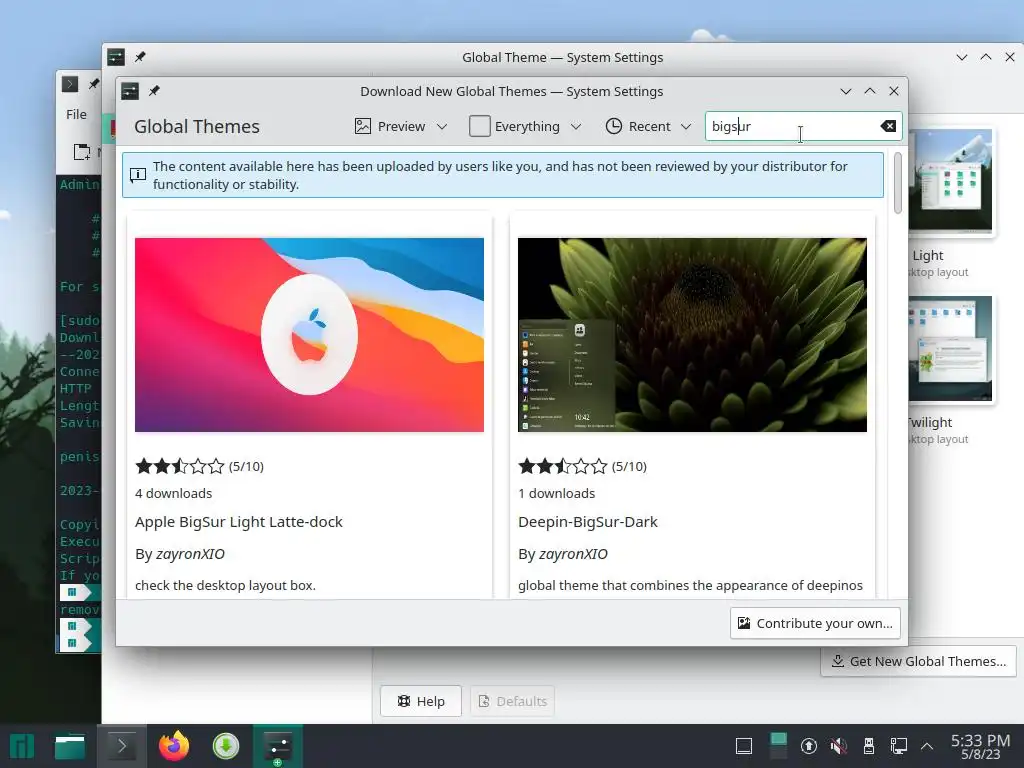Open Deepin-BigSur-Dark preview thumbnail
Image resolution: width=1024 pixels, height=768 pixels.
point(692,334)
